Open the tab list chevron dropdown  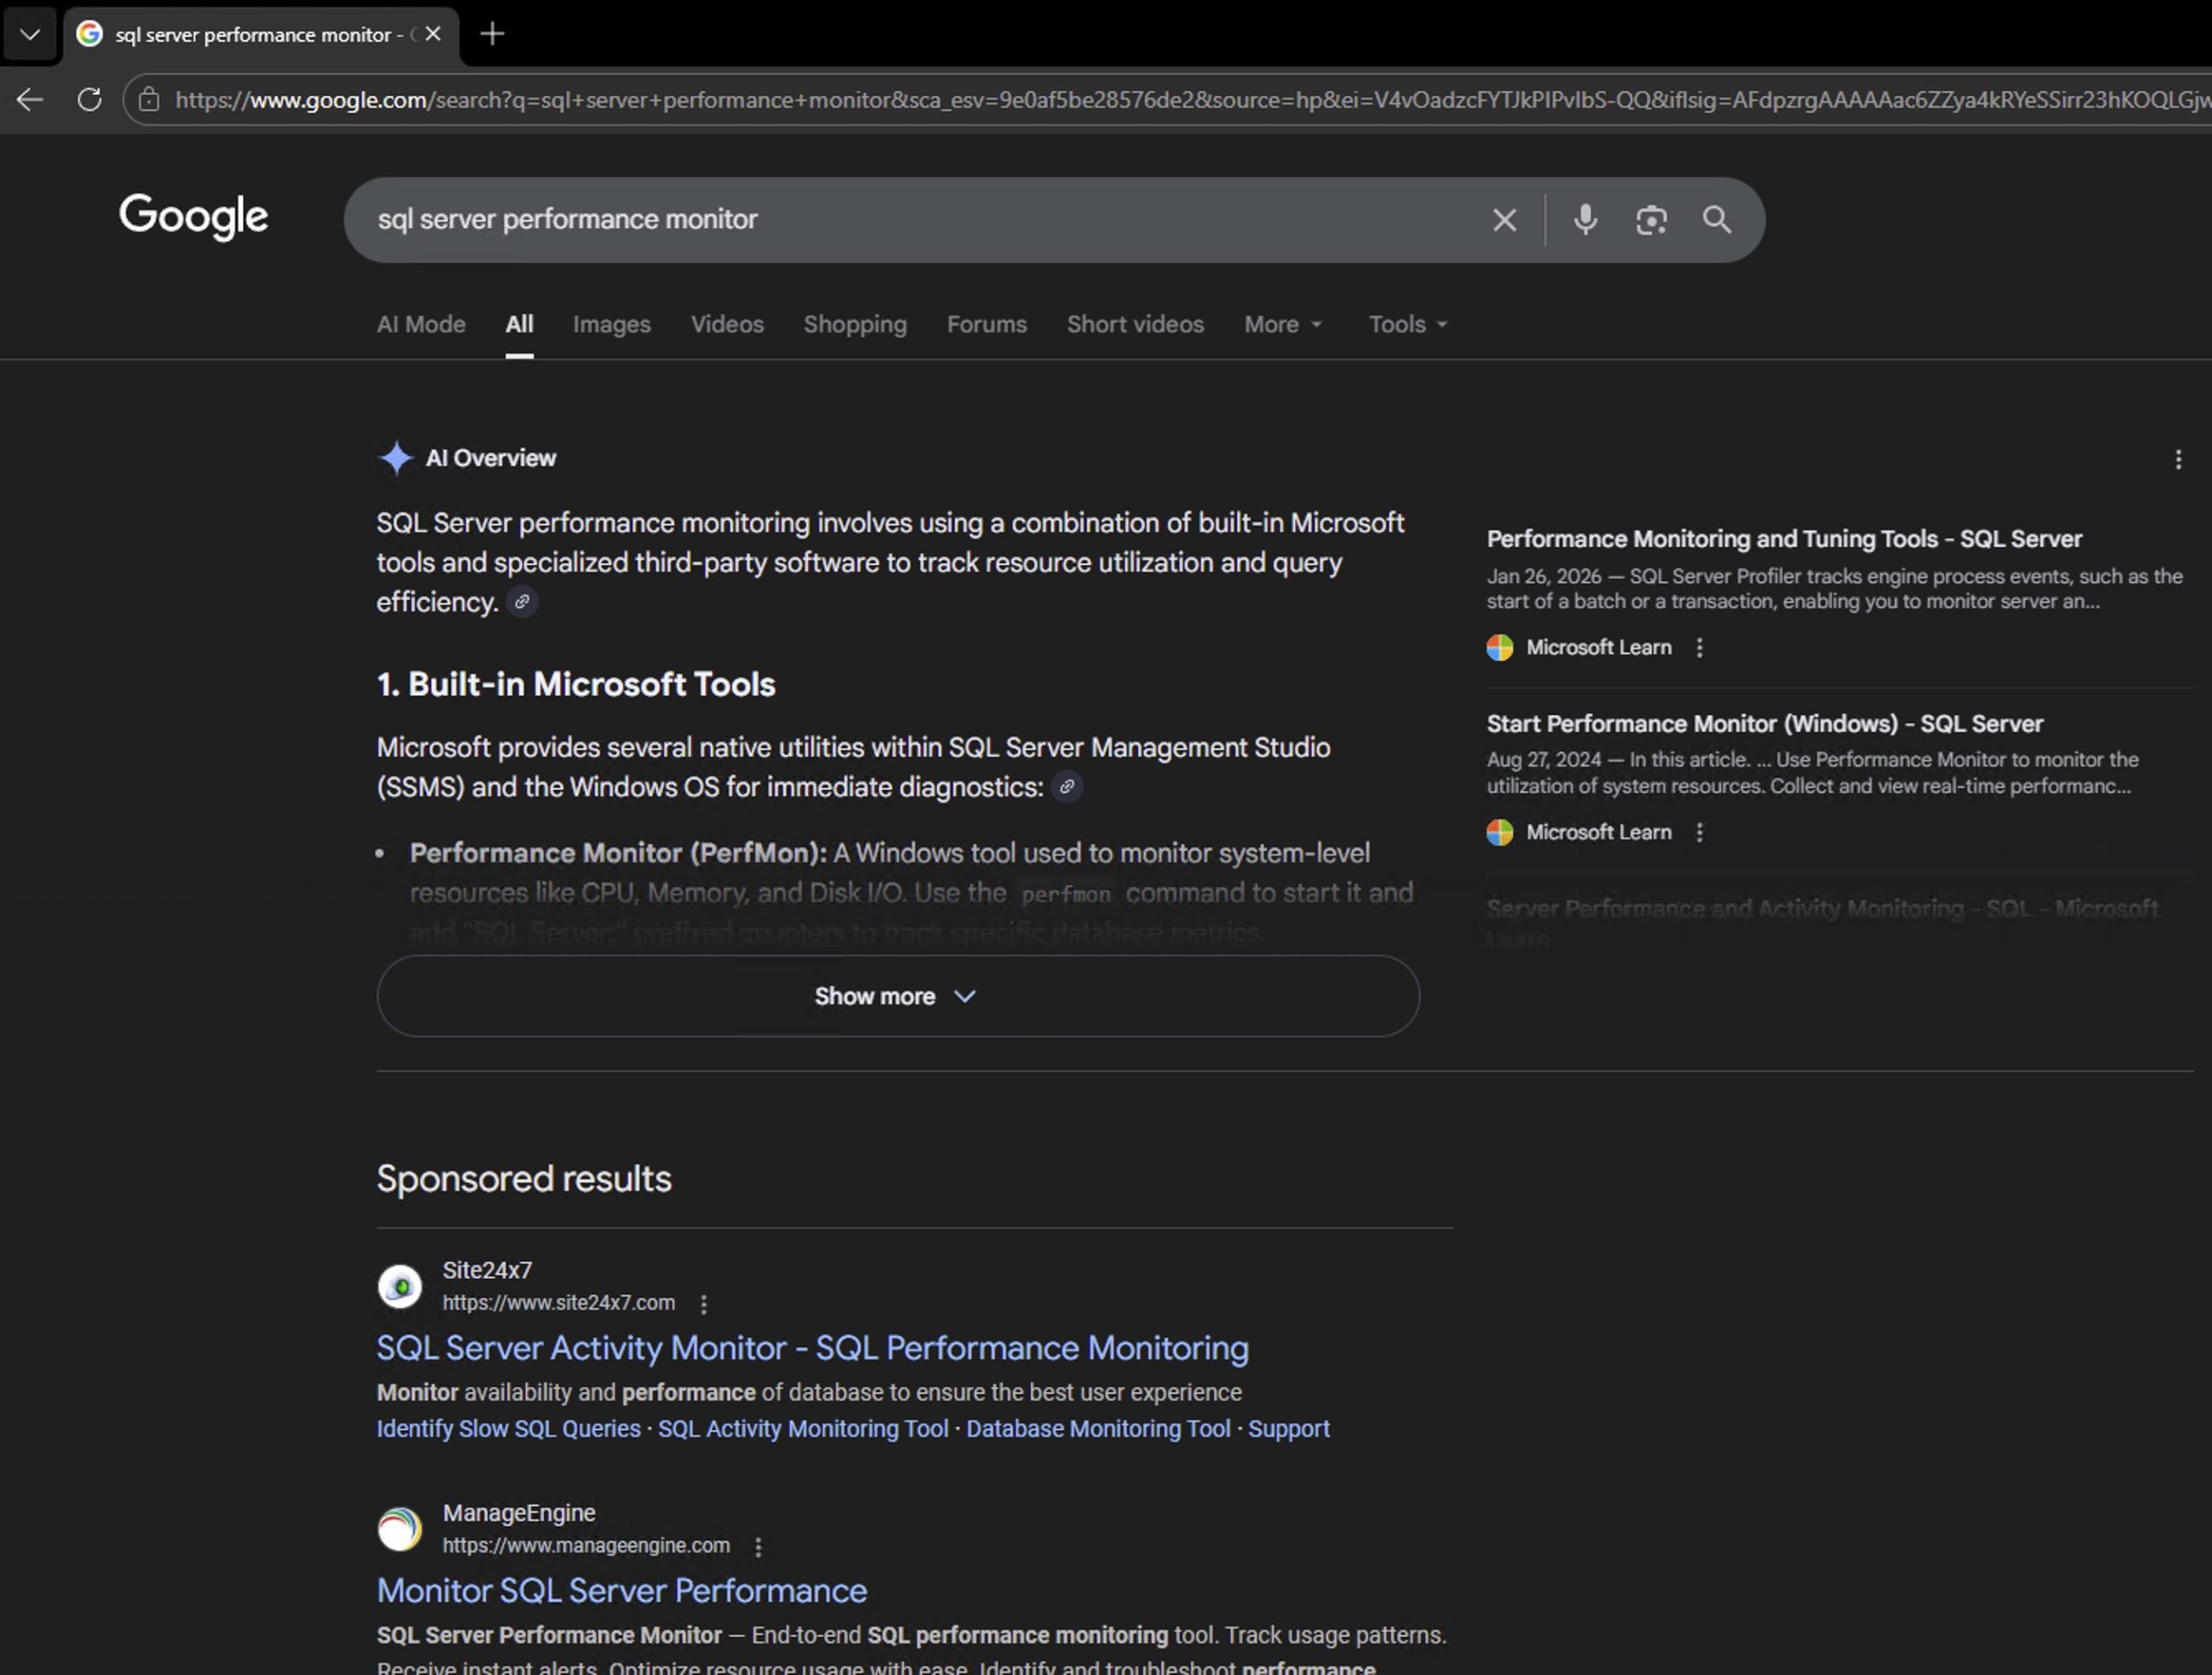(30, 34)
